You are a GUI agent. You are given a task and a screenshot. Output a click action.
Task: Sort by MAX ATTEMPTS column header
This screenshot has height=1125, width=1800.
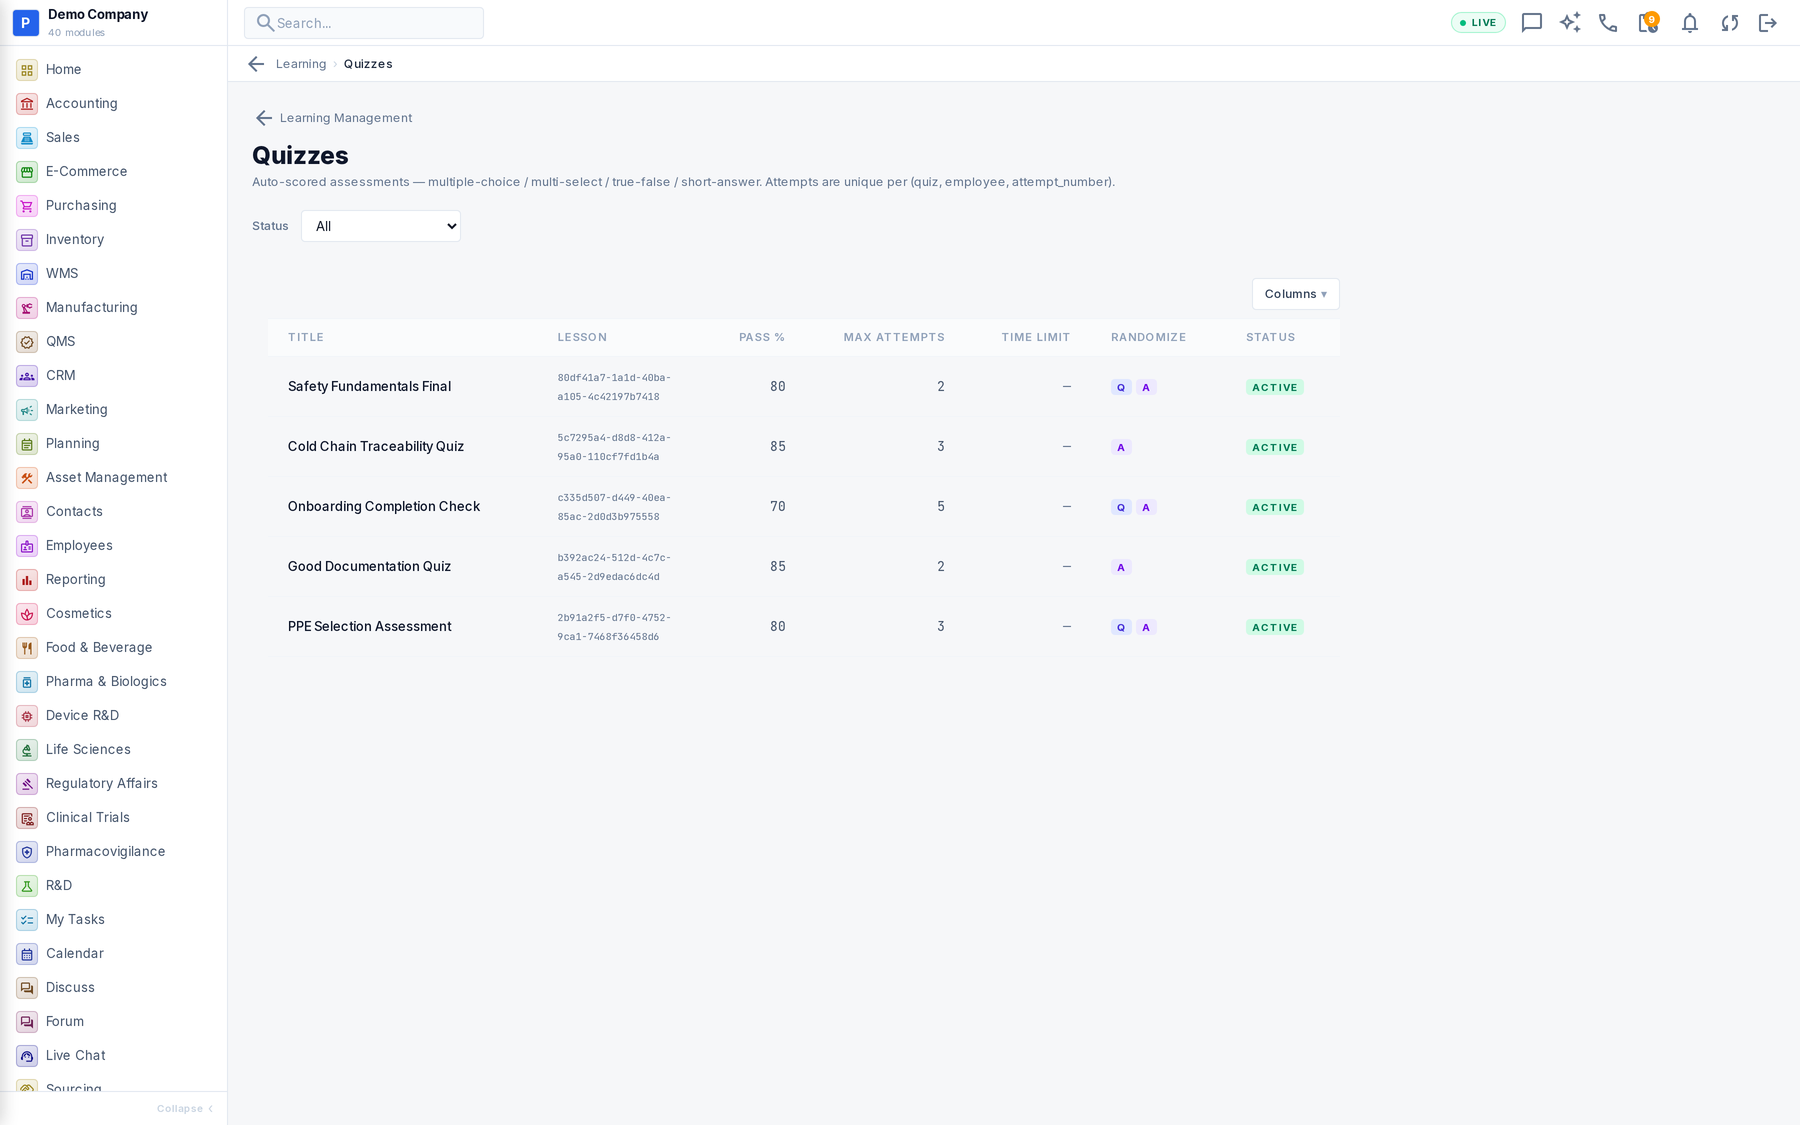pyautogui.click(x=894, y=338)
